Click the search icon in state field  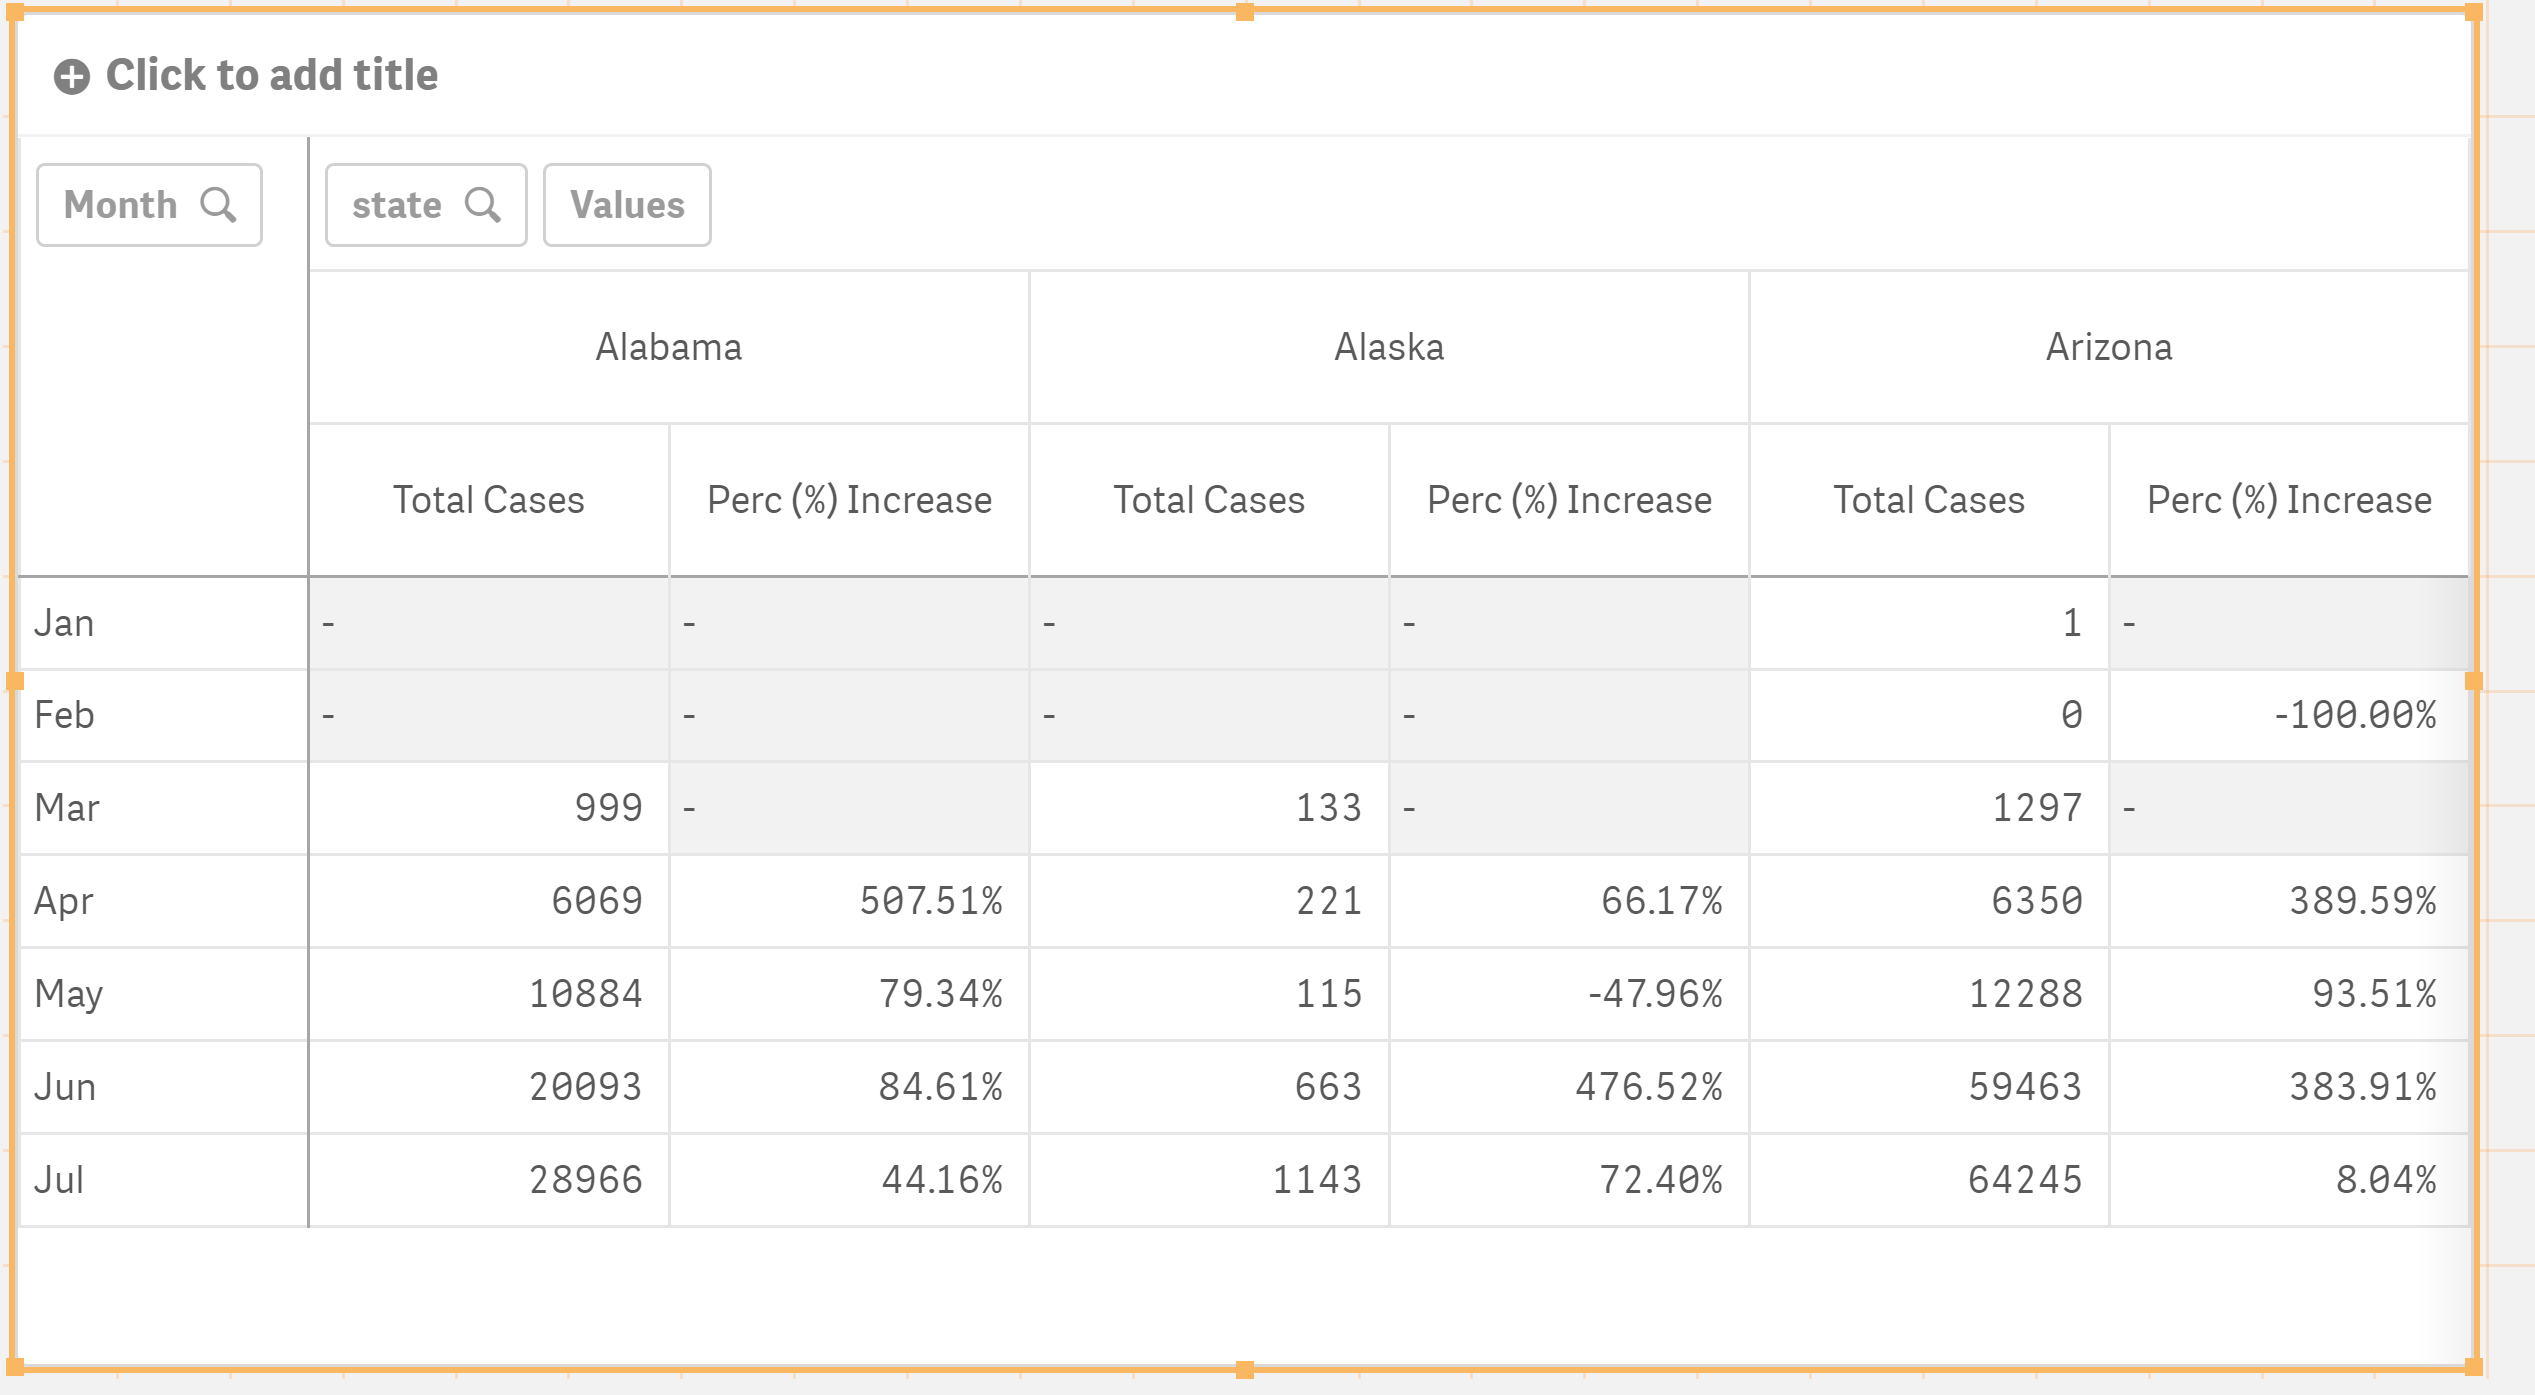(483, 204)
